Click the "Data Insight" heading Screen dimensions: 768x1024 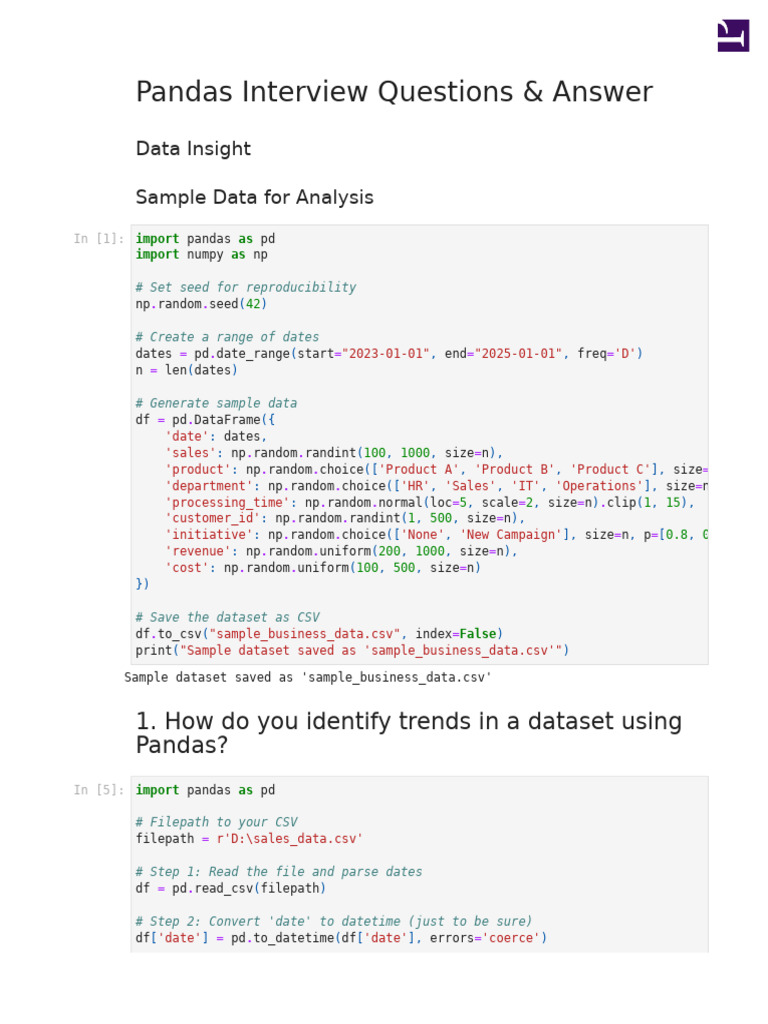click(x=193, y=149)
